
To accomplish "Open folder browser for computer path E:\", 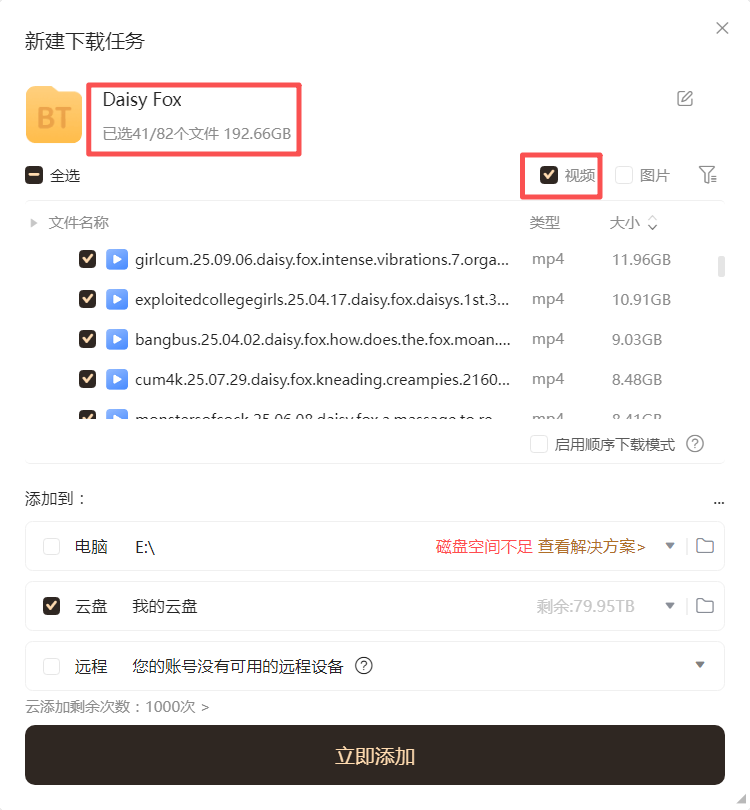I will [x=705, y=546].
